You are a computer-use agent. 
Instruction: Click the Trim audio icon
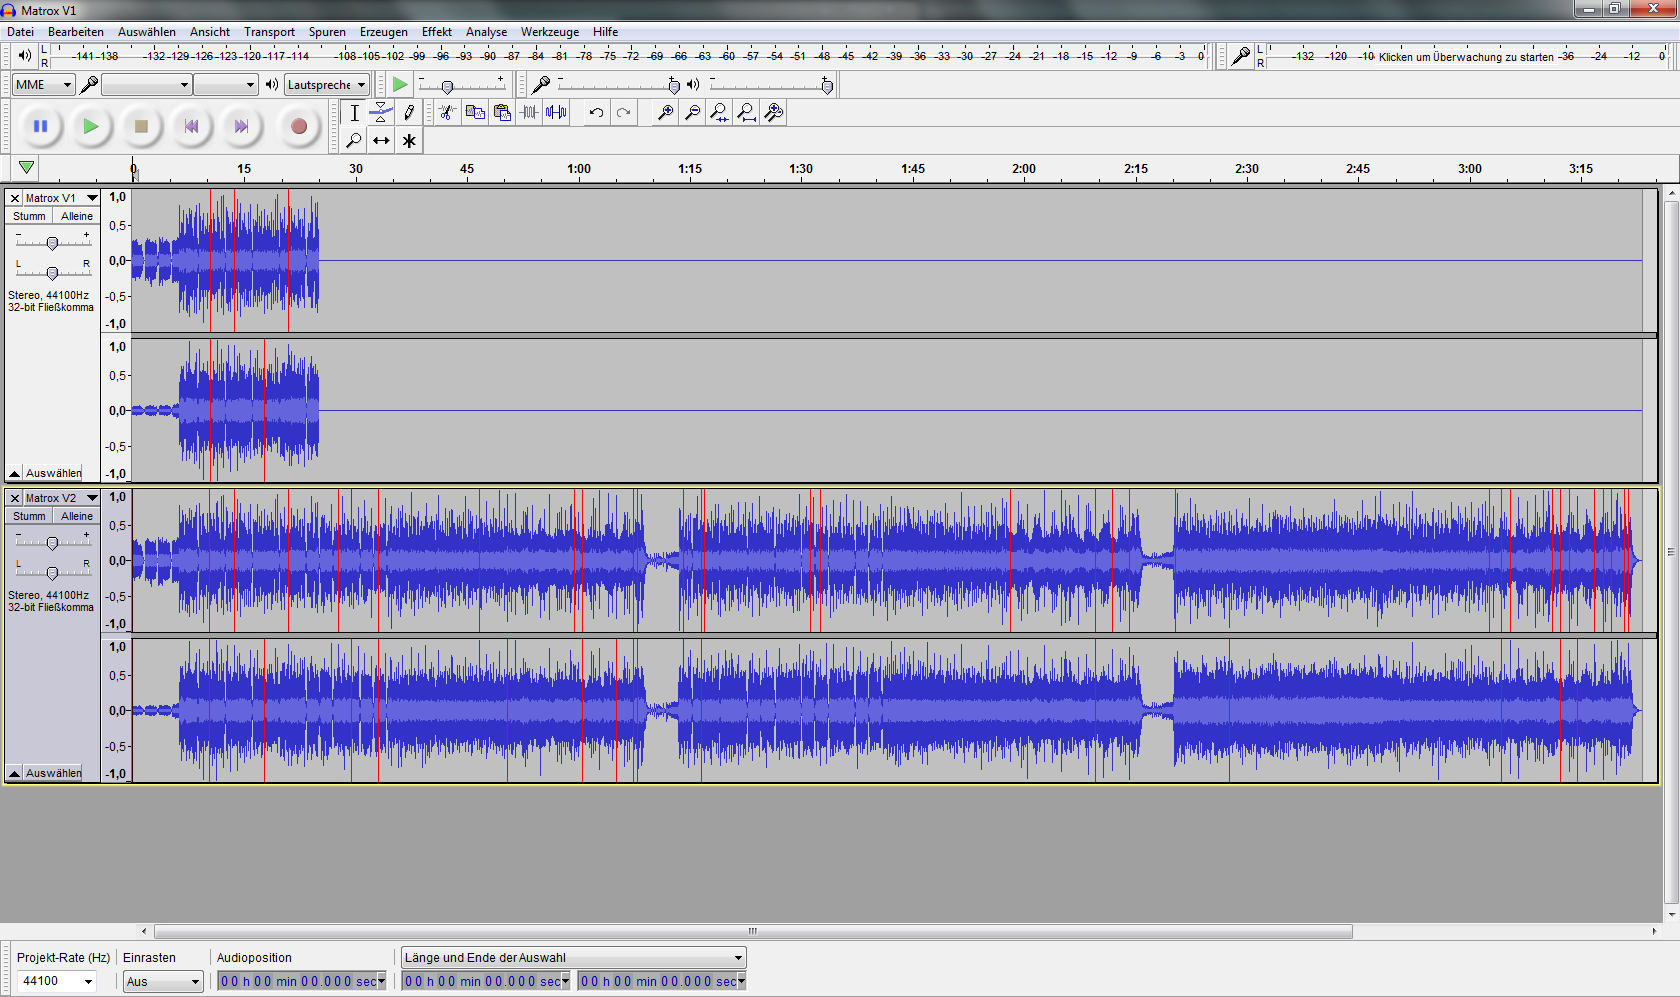(529, 113)
